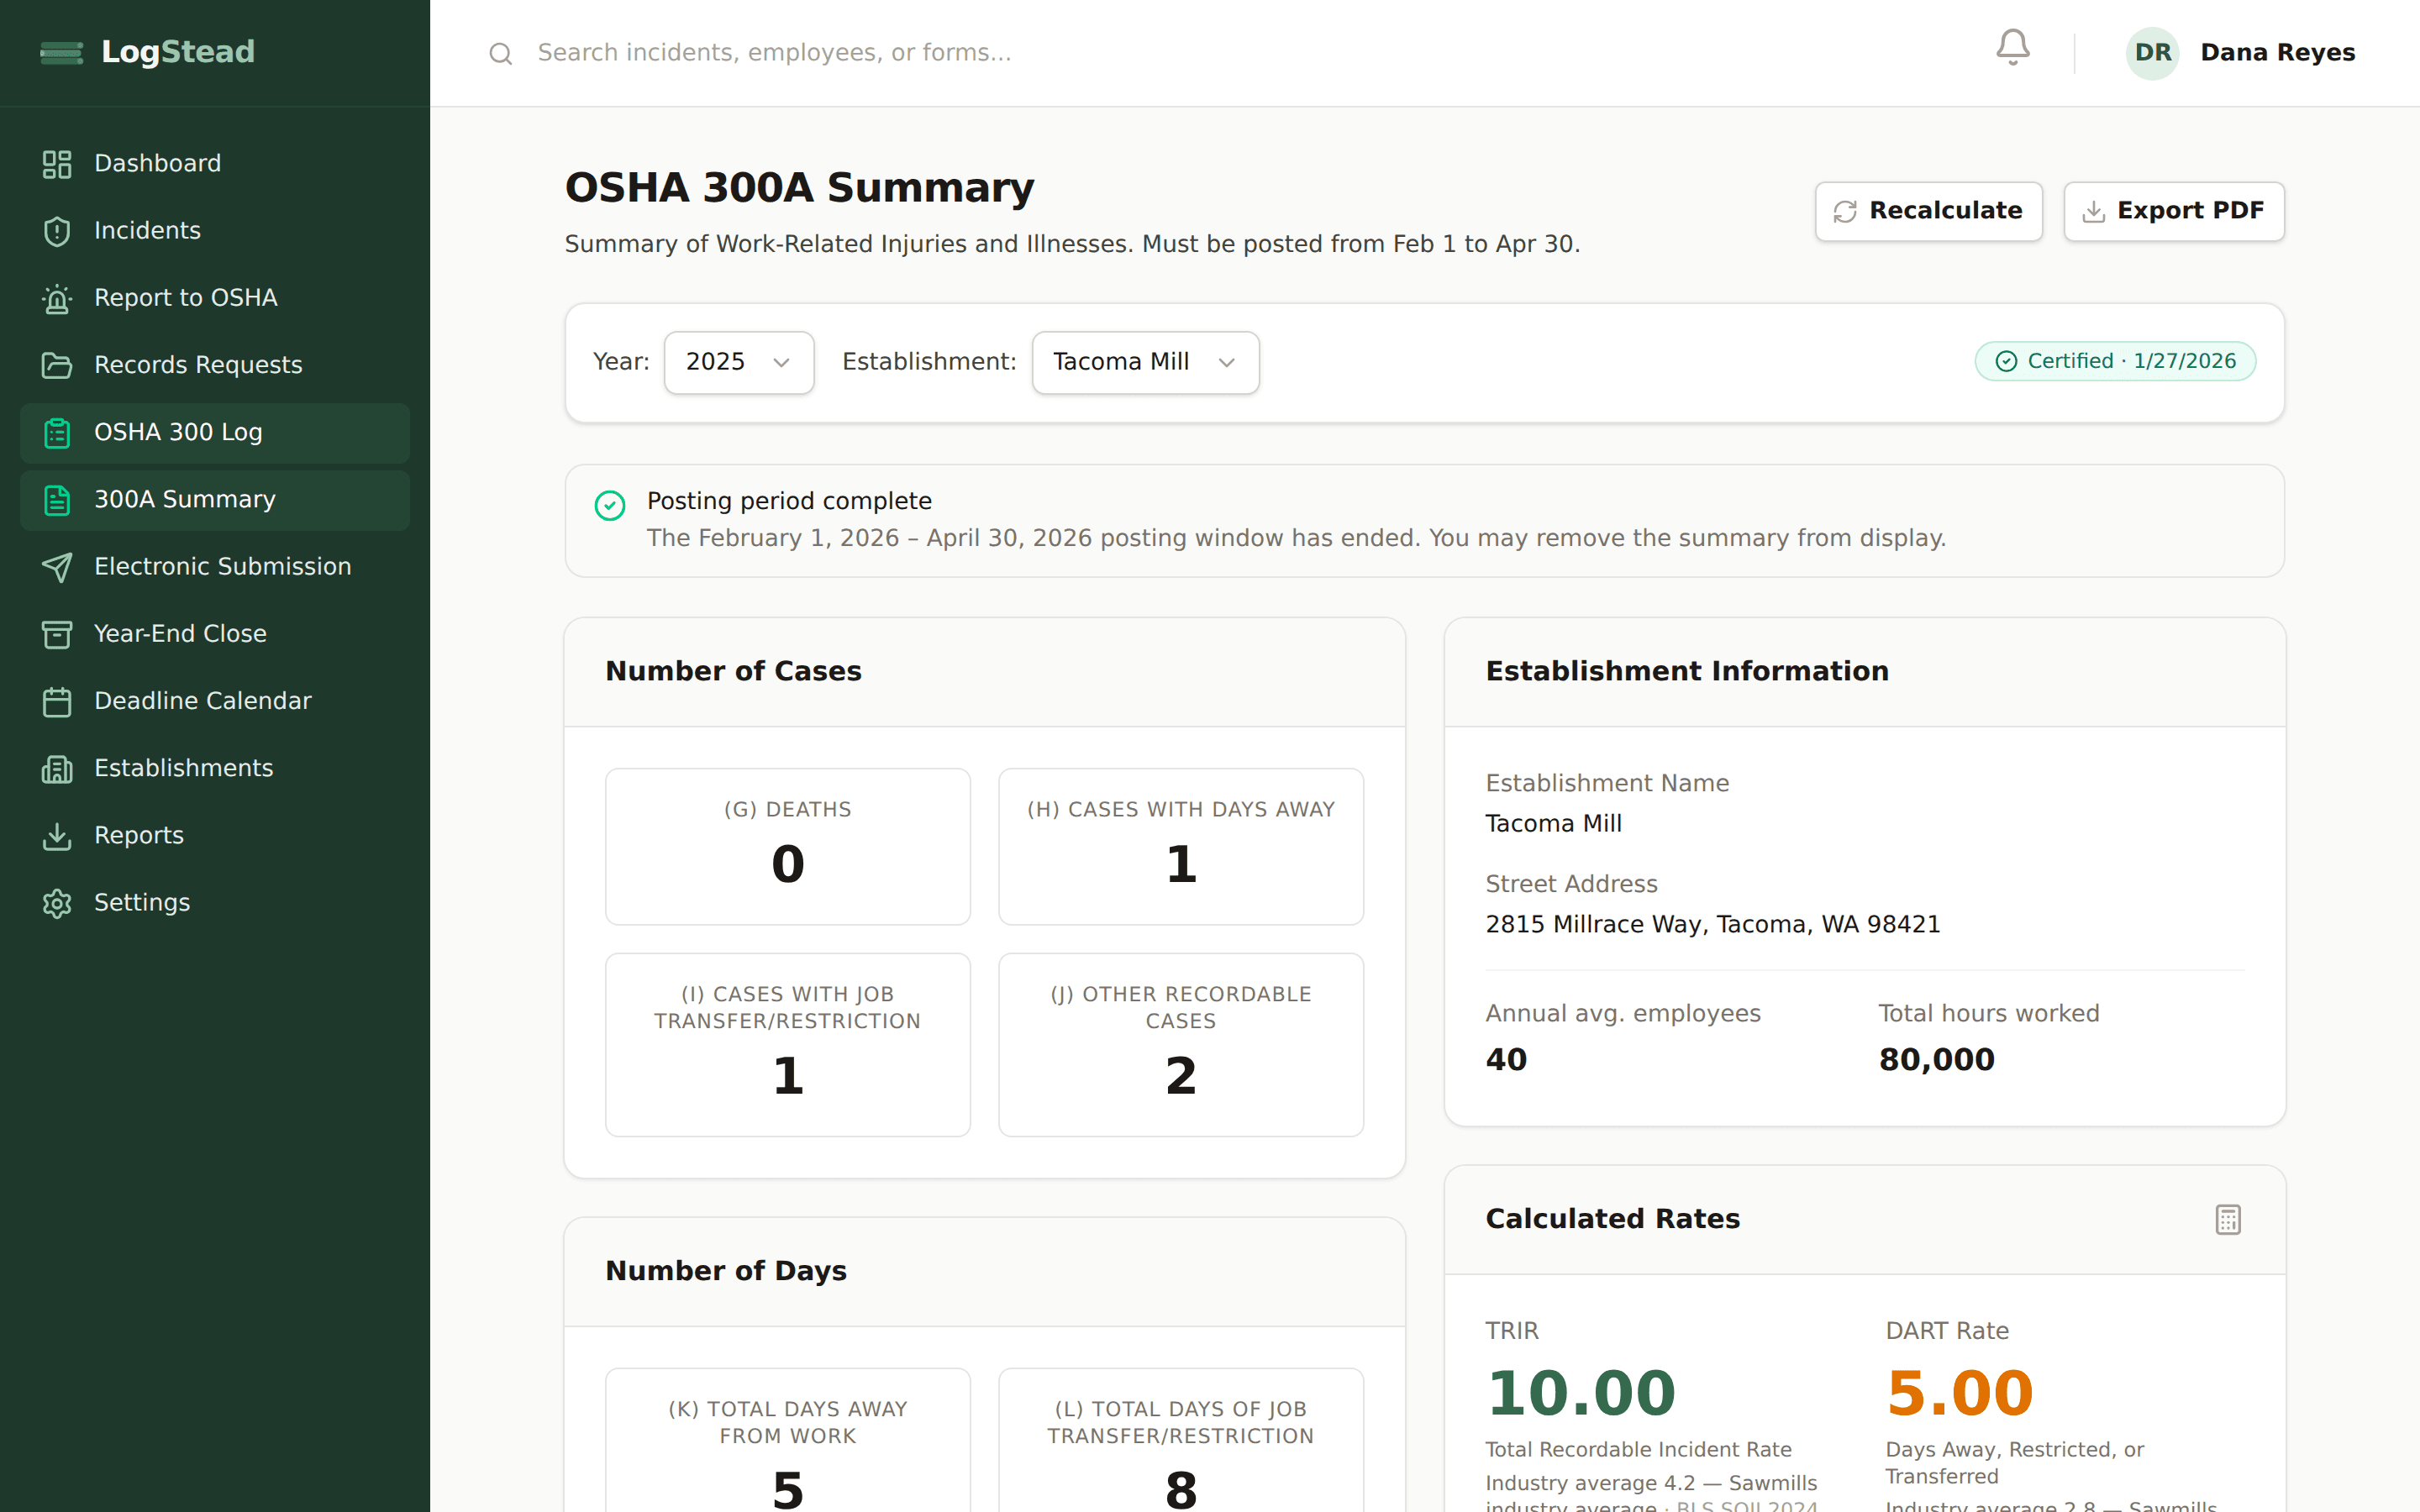Navigate to Report to OSHA

click(x=215, y=298)
